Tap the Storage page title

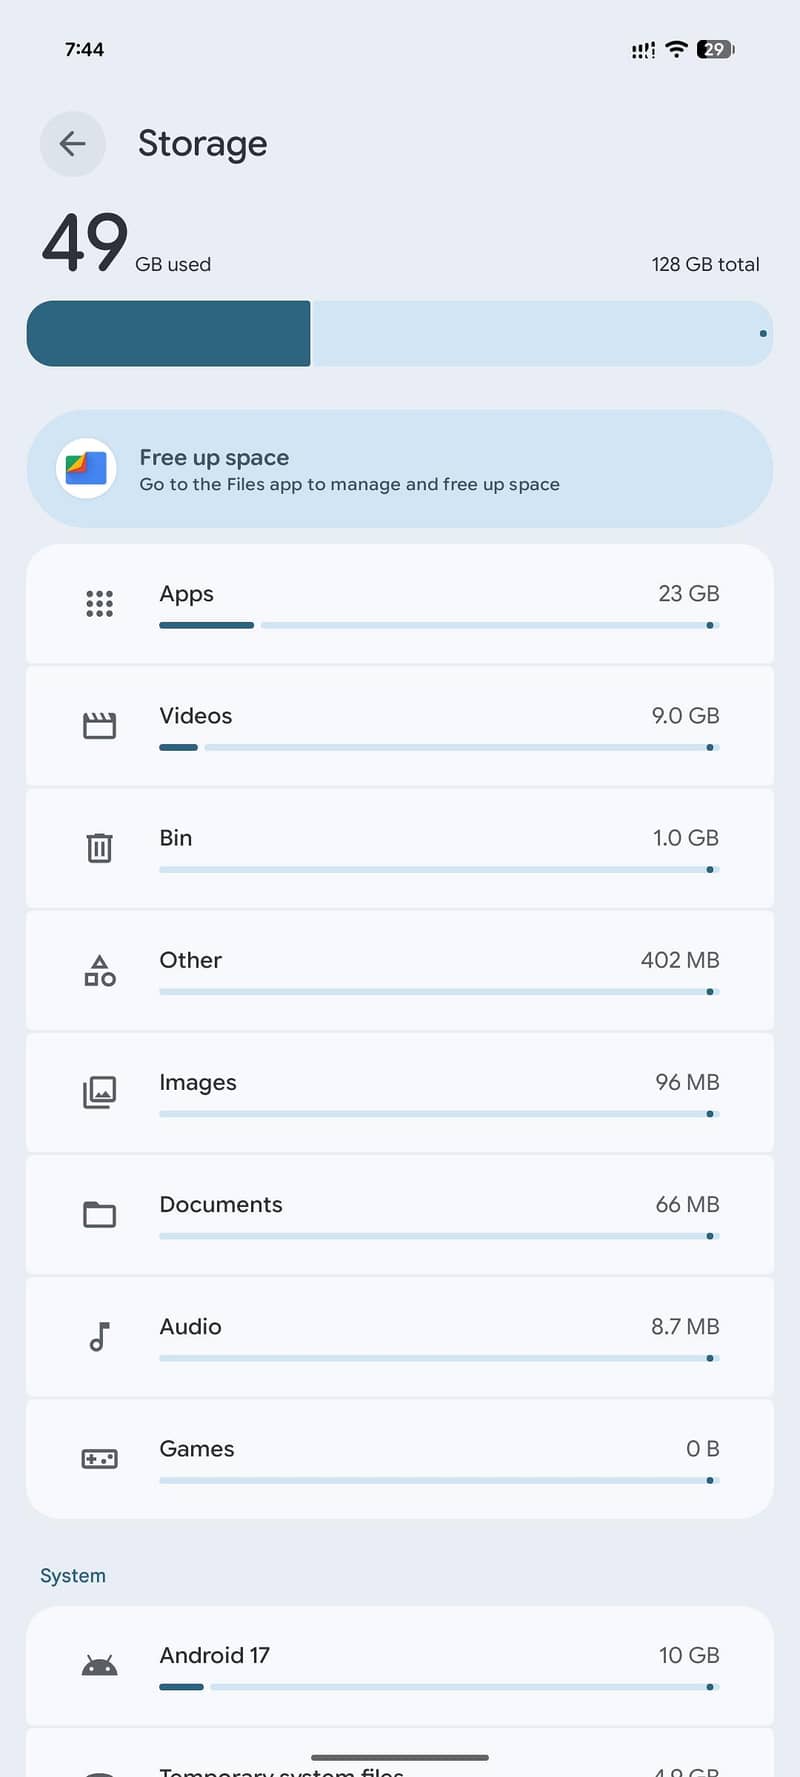pos(202,144)
